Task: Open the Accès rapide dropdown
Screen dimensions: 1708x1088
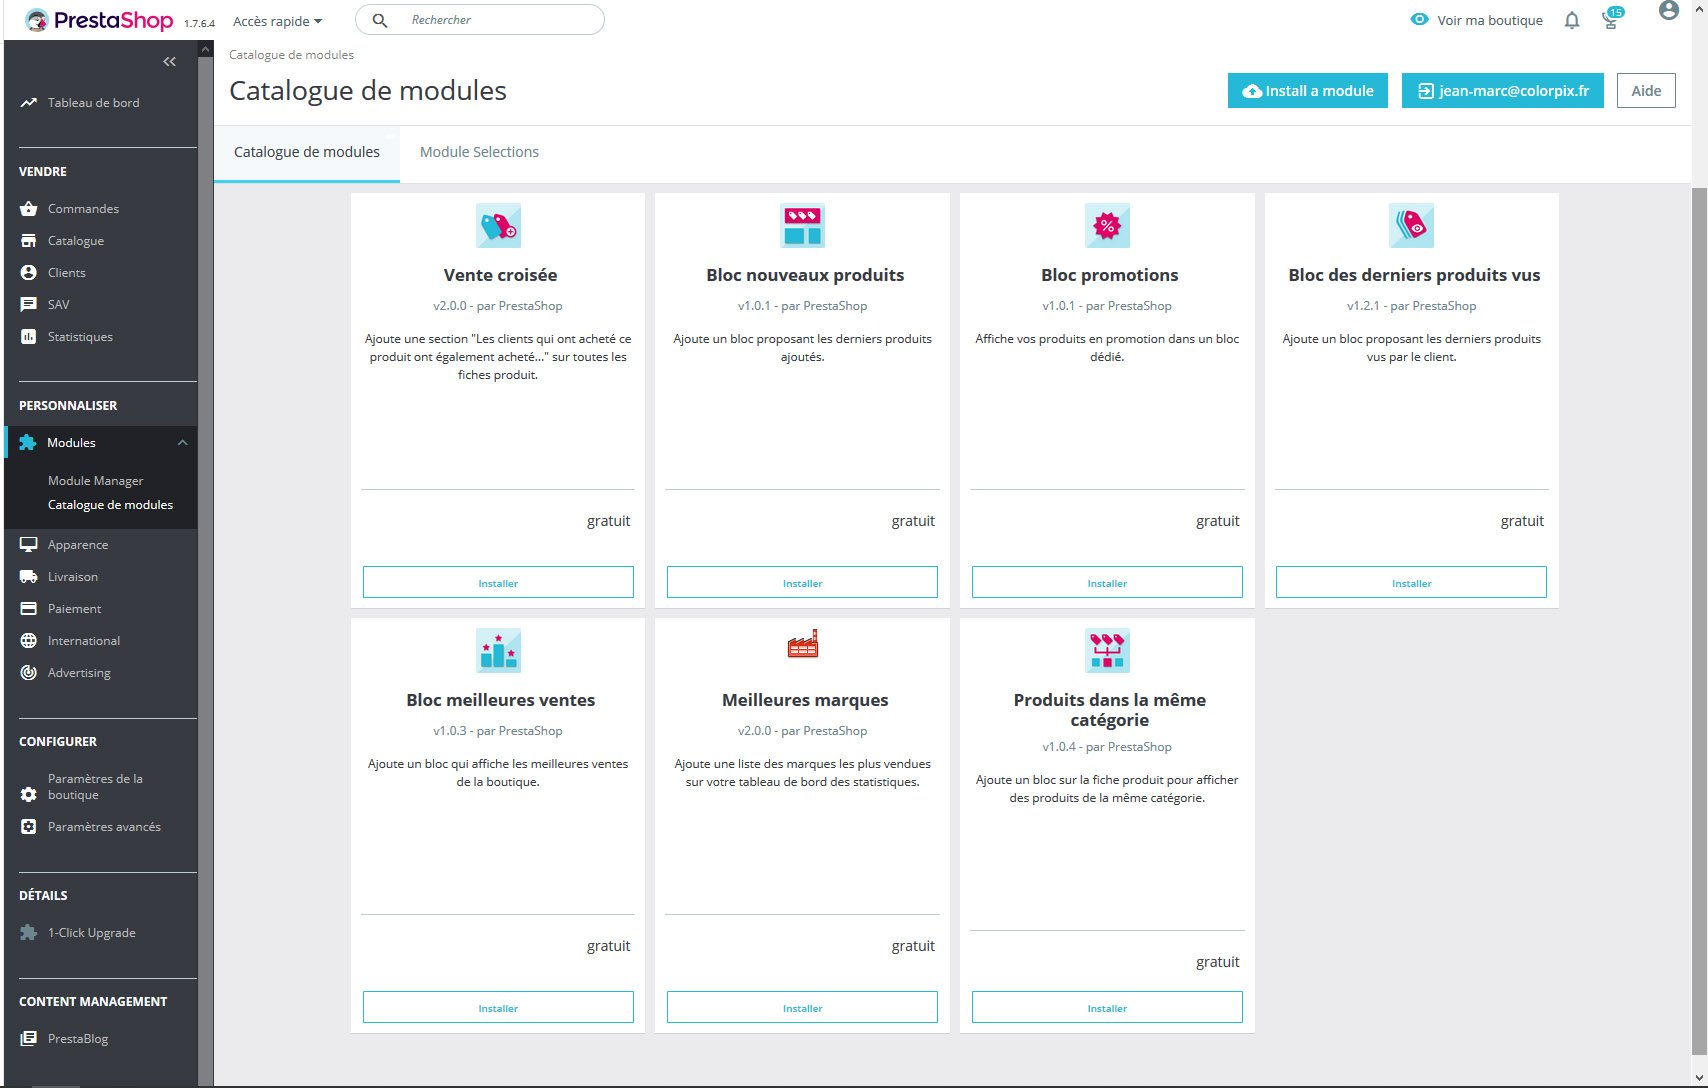Action: click(277, 21)
